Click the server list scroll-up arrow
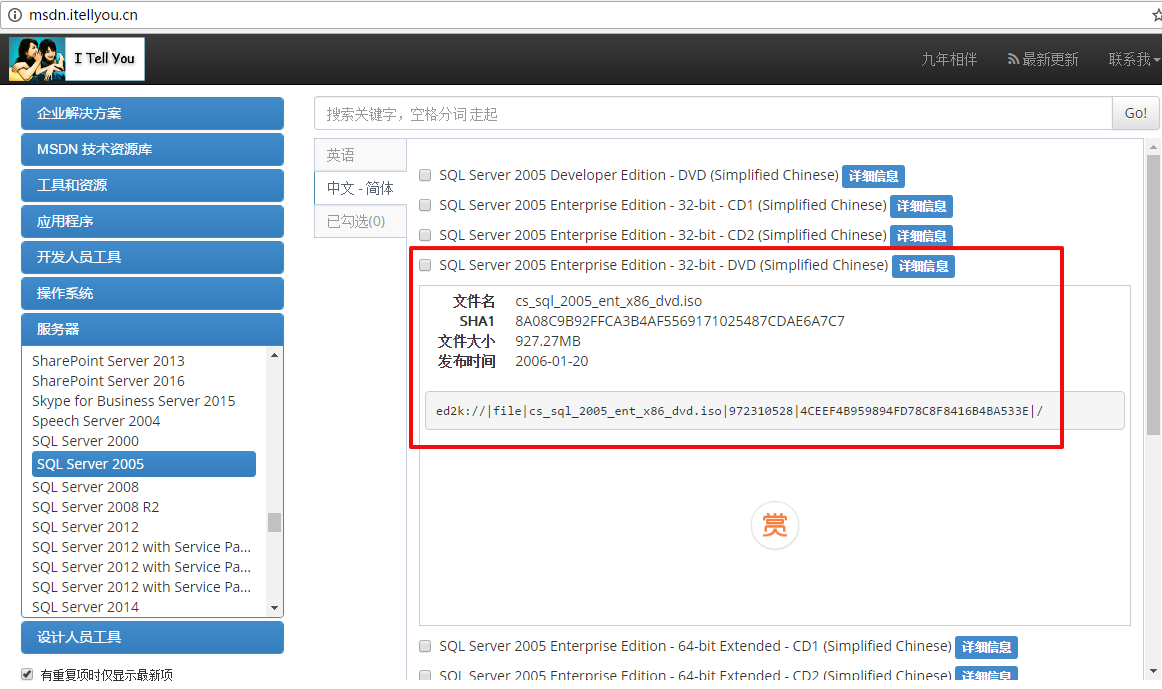 (274, 356)
